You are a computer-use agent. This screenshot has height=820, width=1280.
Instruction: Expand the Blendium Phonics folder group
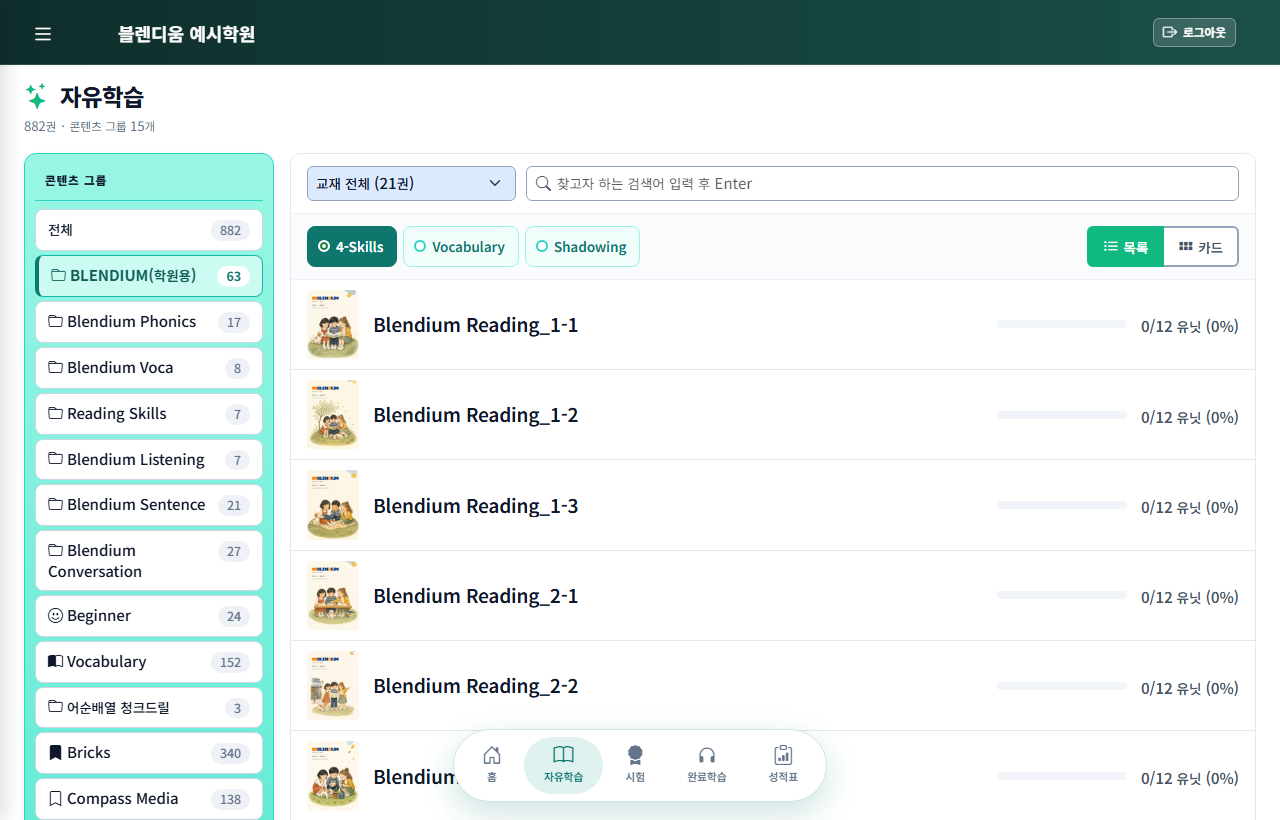click(149, 322)
